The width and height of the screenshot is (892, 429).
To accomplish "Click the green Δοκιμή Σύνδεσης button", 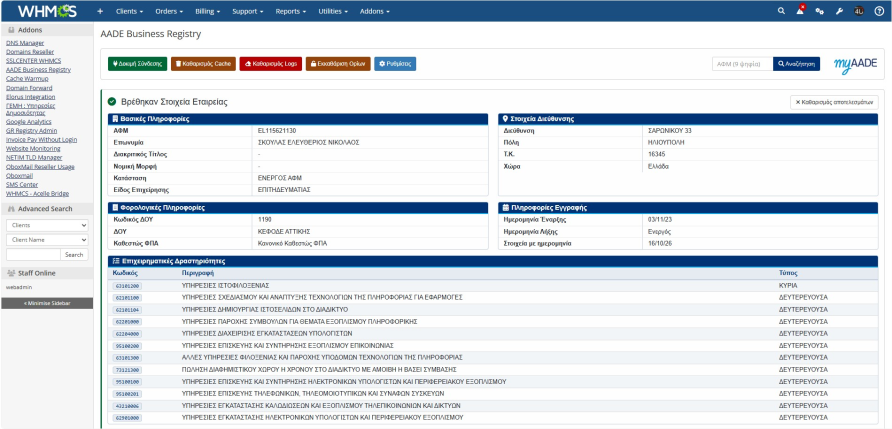I will click(x=138, y=64).
